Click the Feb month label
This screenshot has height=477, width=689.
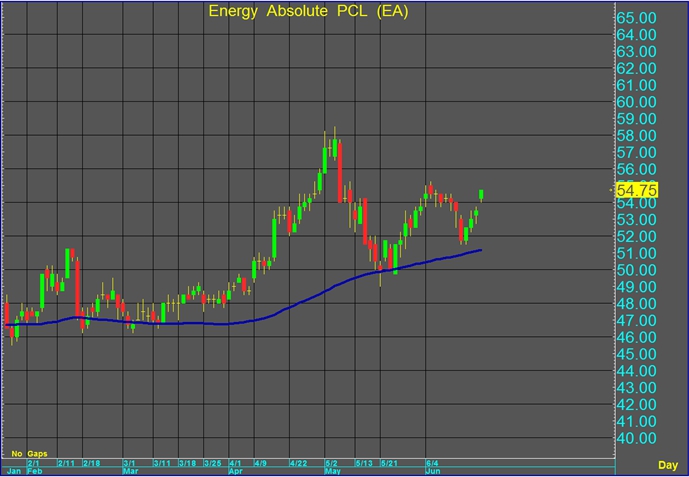[34, 471]
